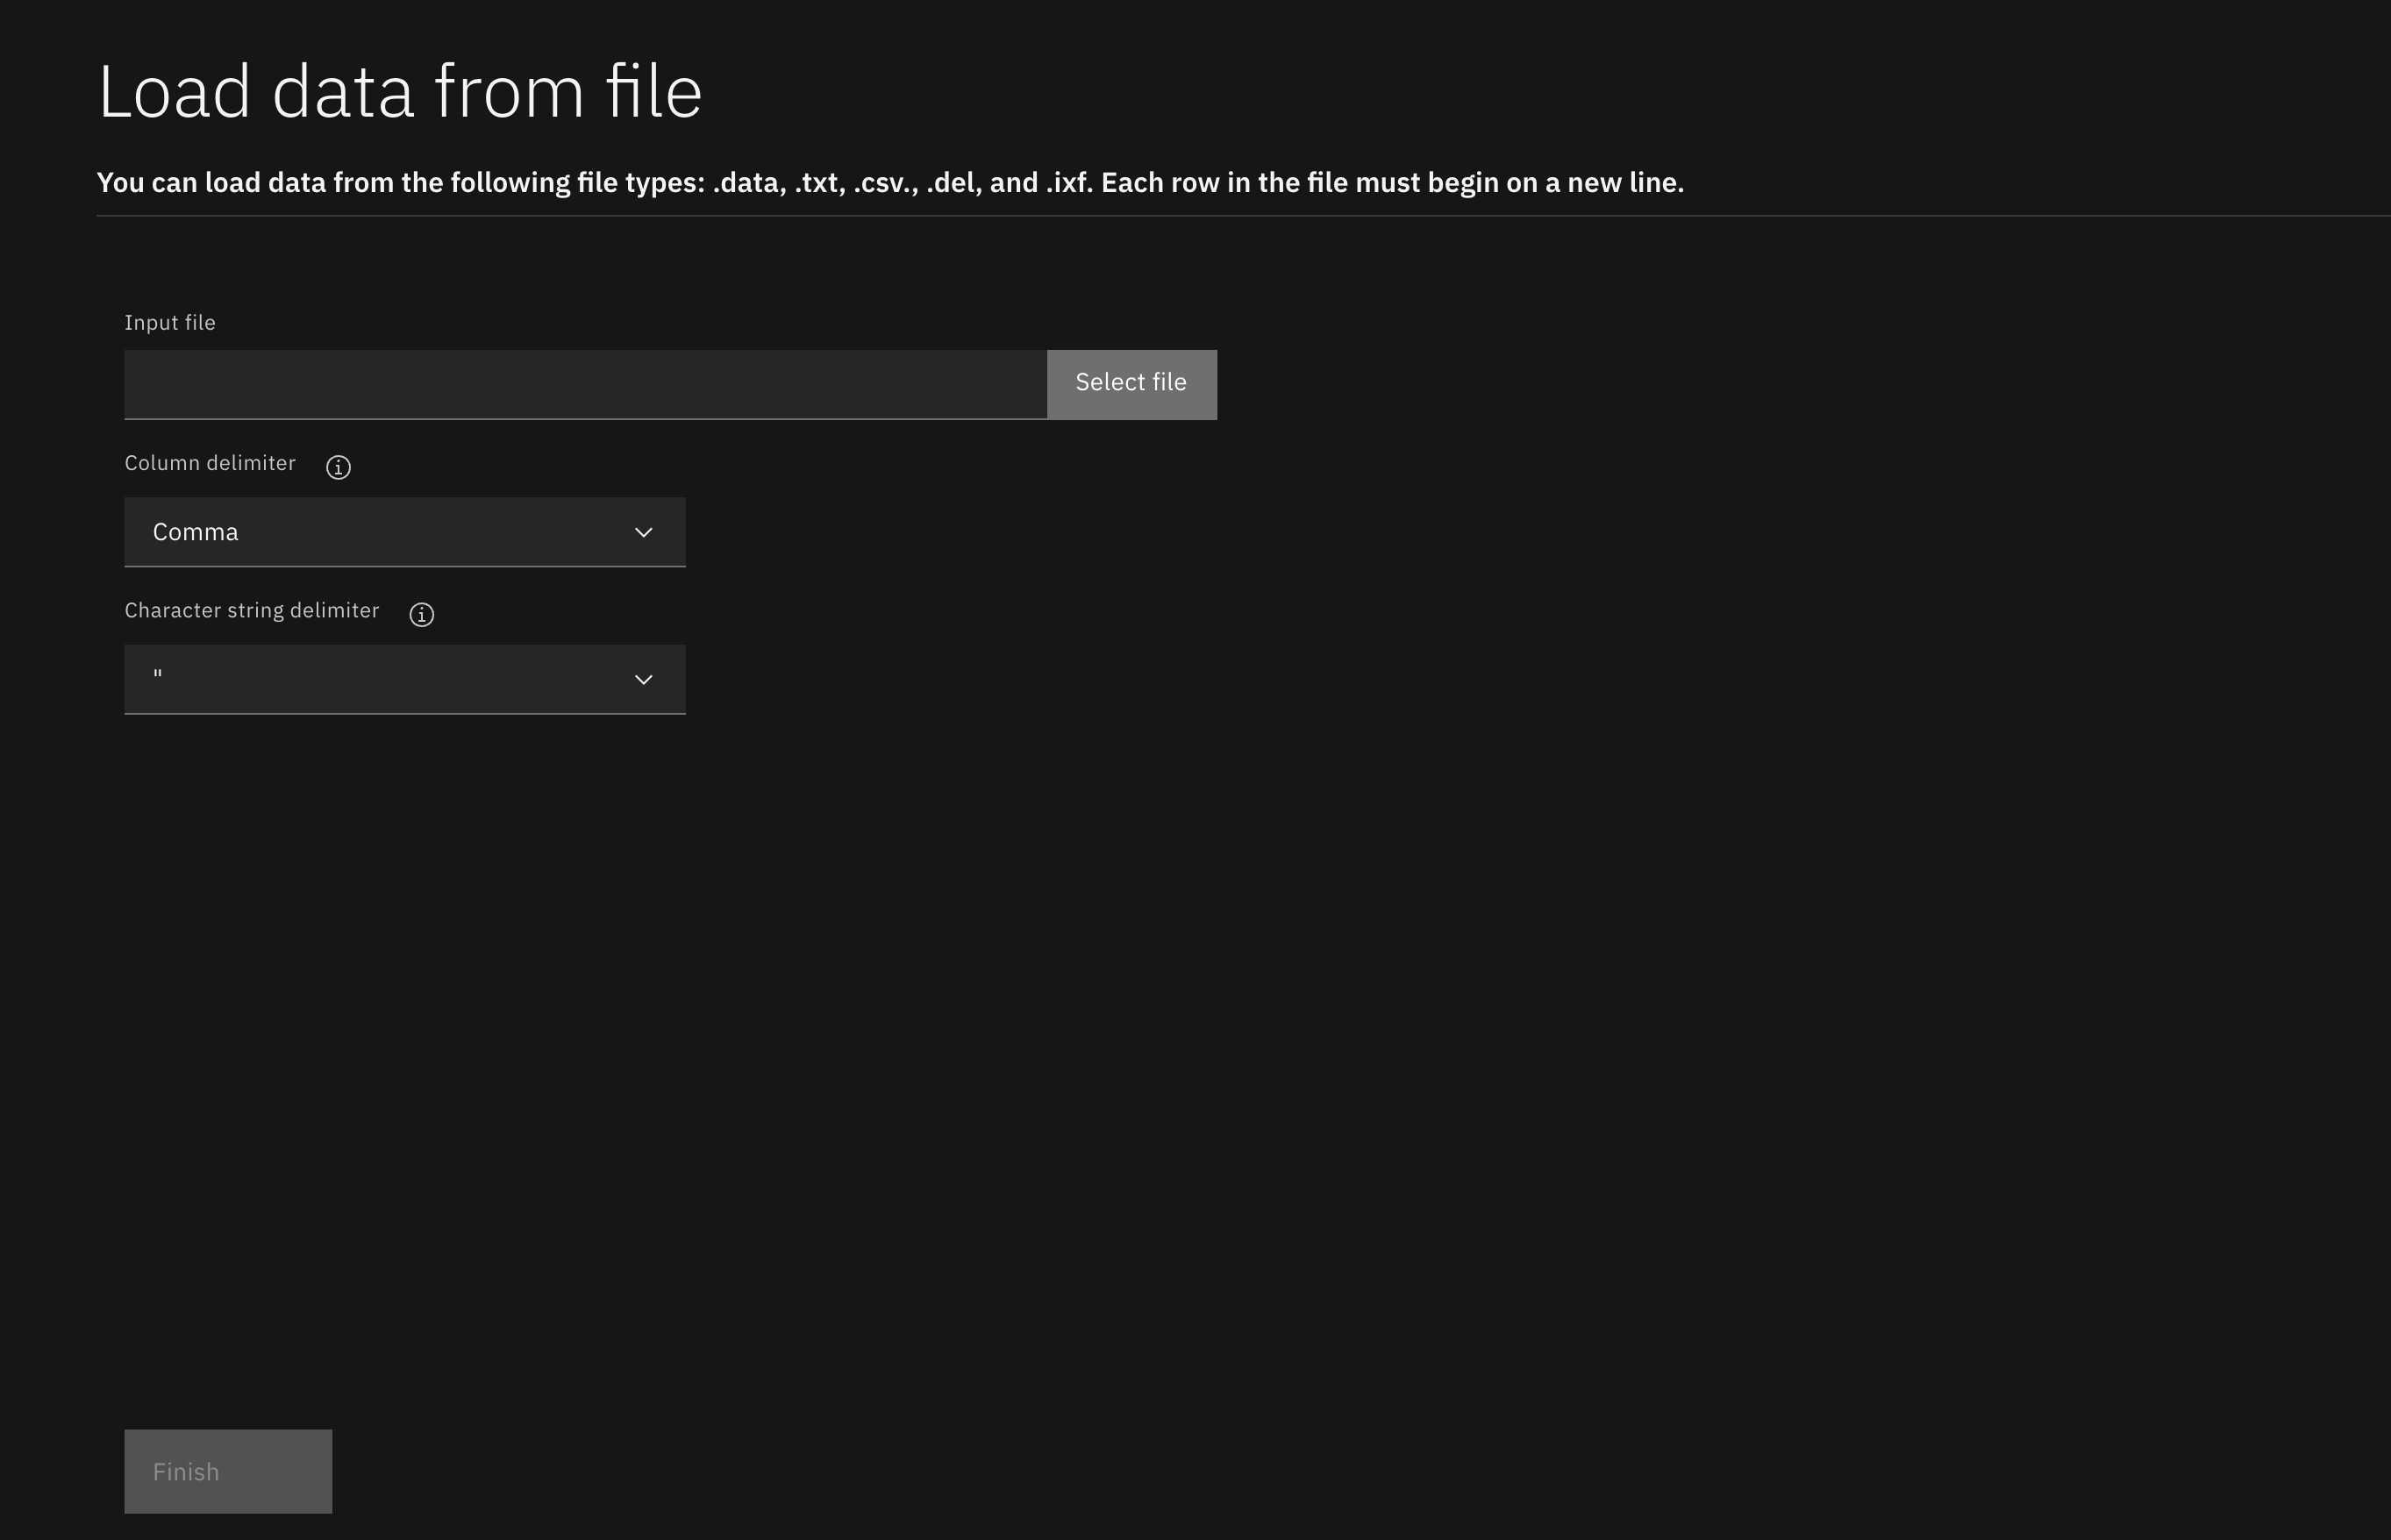Open the Character string delimiter dropdown
This screenshot has height=1540, width=2391.
405,679
